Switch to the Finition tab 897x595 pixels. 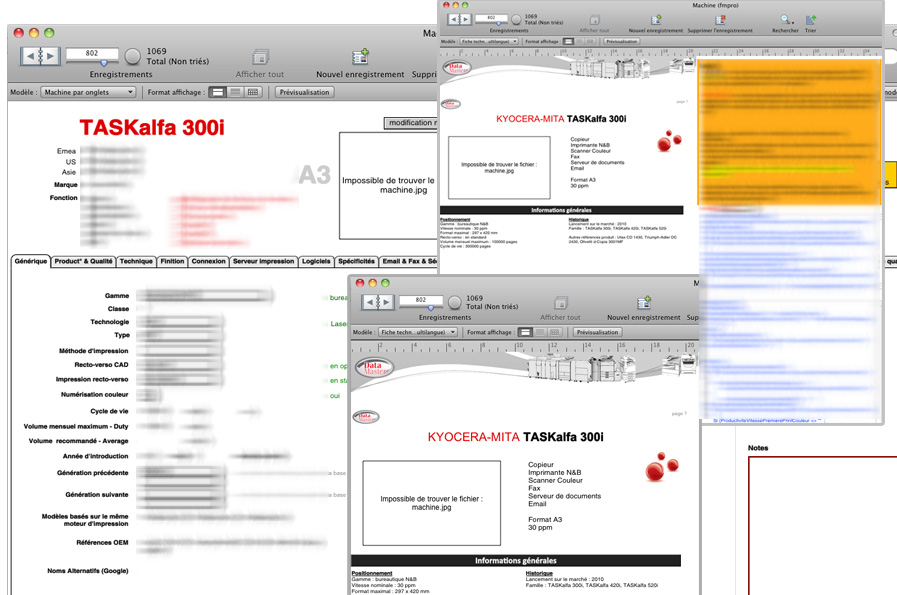(172, 261)
